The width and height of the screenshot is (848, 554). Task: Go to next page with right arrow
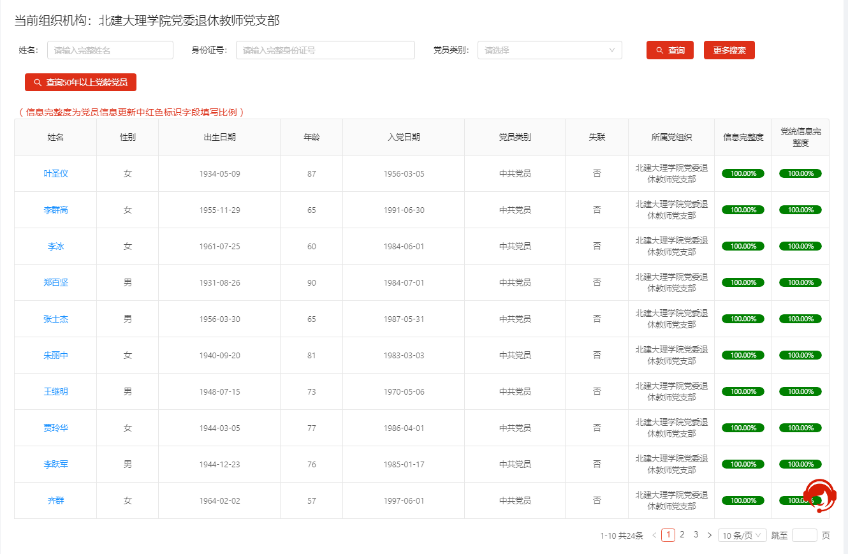709,535
